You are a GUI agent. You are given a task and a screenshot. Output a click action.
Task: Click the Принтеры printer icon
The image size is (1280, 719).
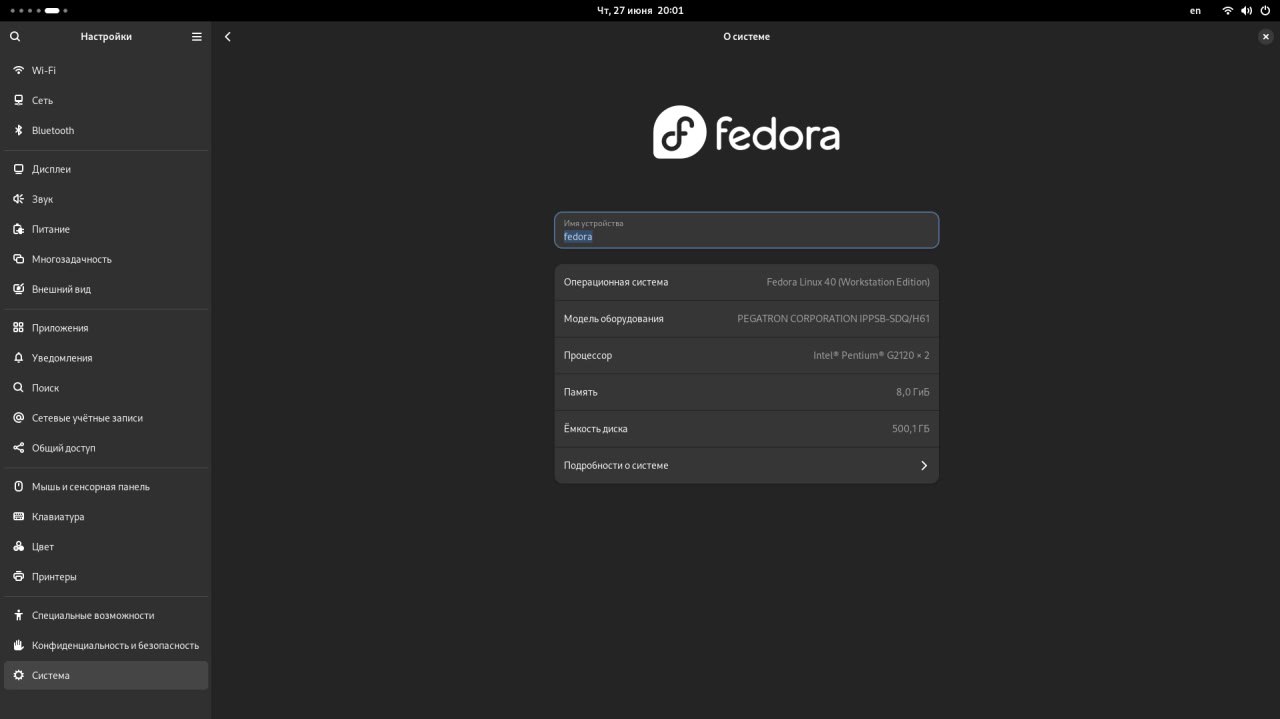[18, 577]
